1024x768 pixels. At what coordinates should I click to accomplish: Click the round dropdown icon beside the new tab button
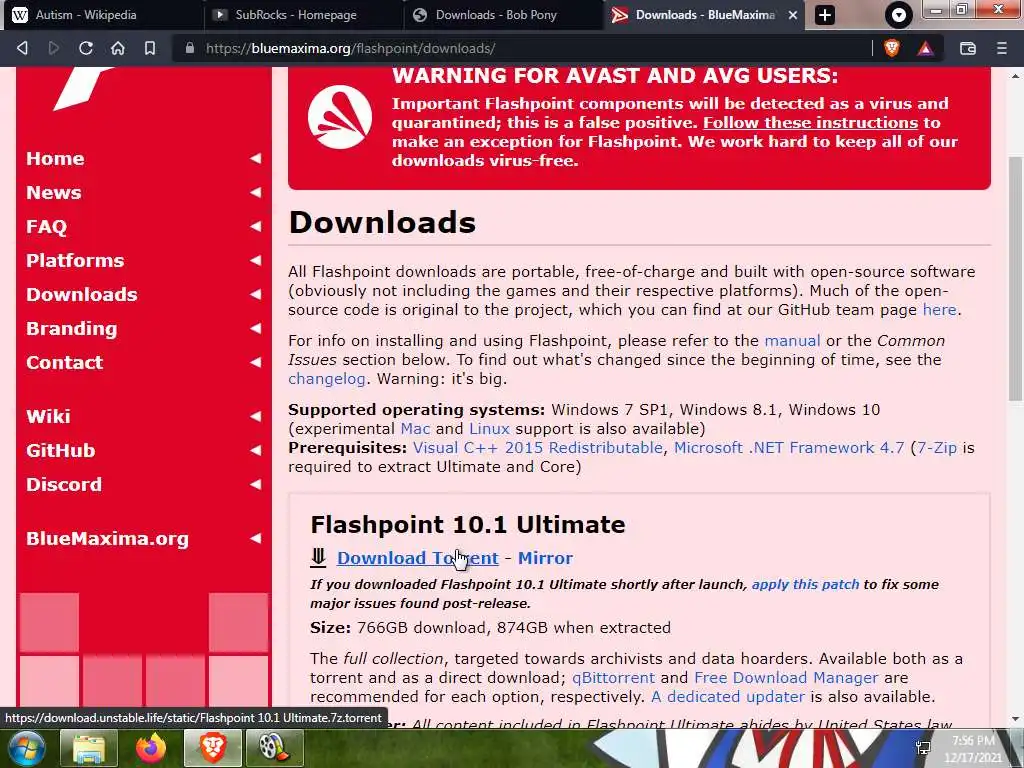coord(899,15)
